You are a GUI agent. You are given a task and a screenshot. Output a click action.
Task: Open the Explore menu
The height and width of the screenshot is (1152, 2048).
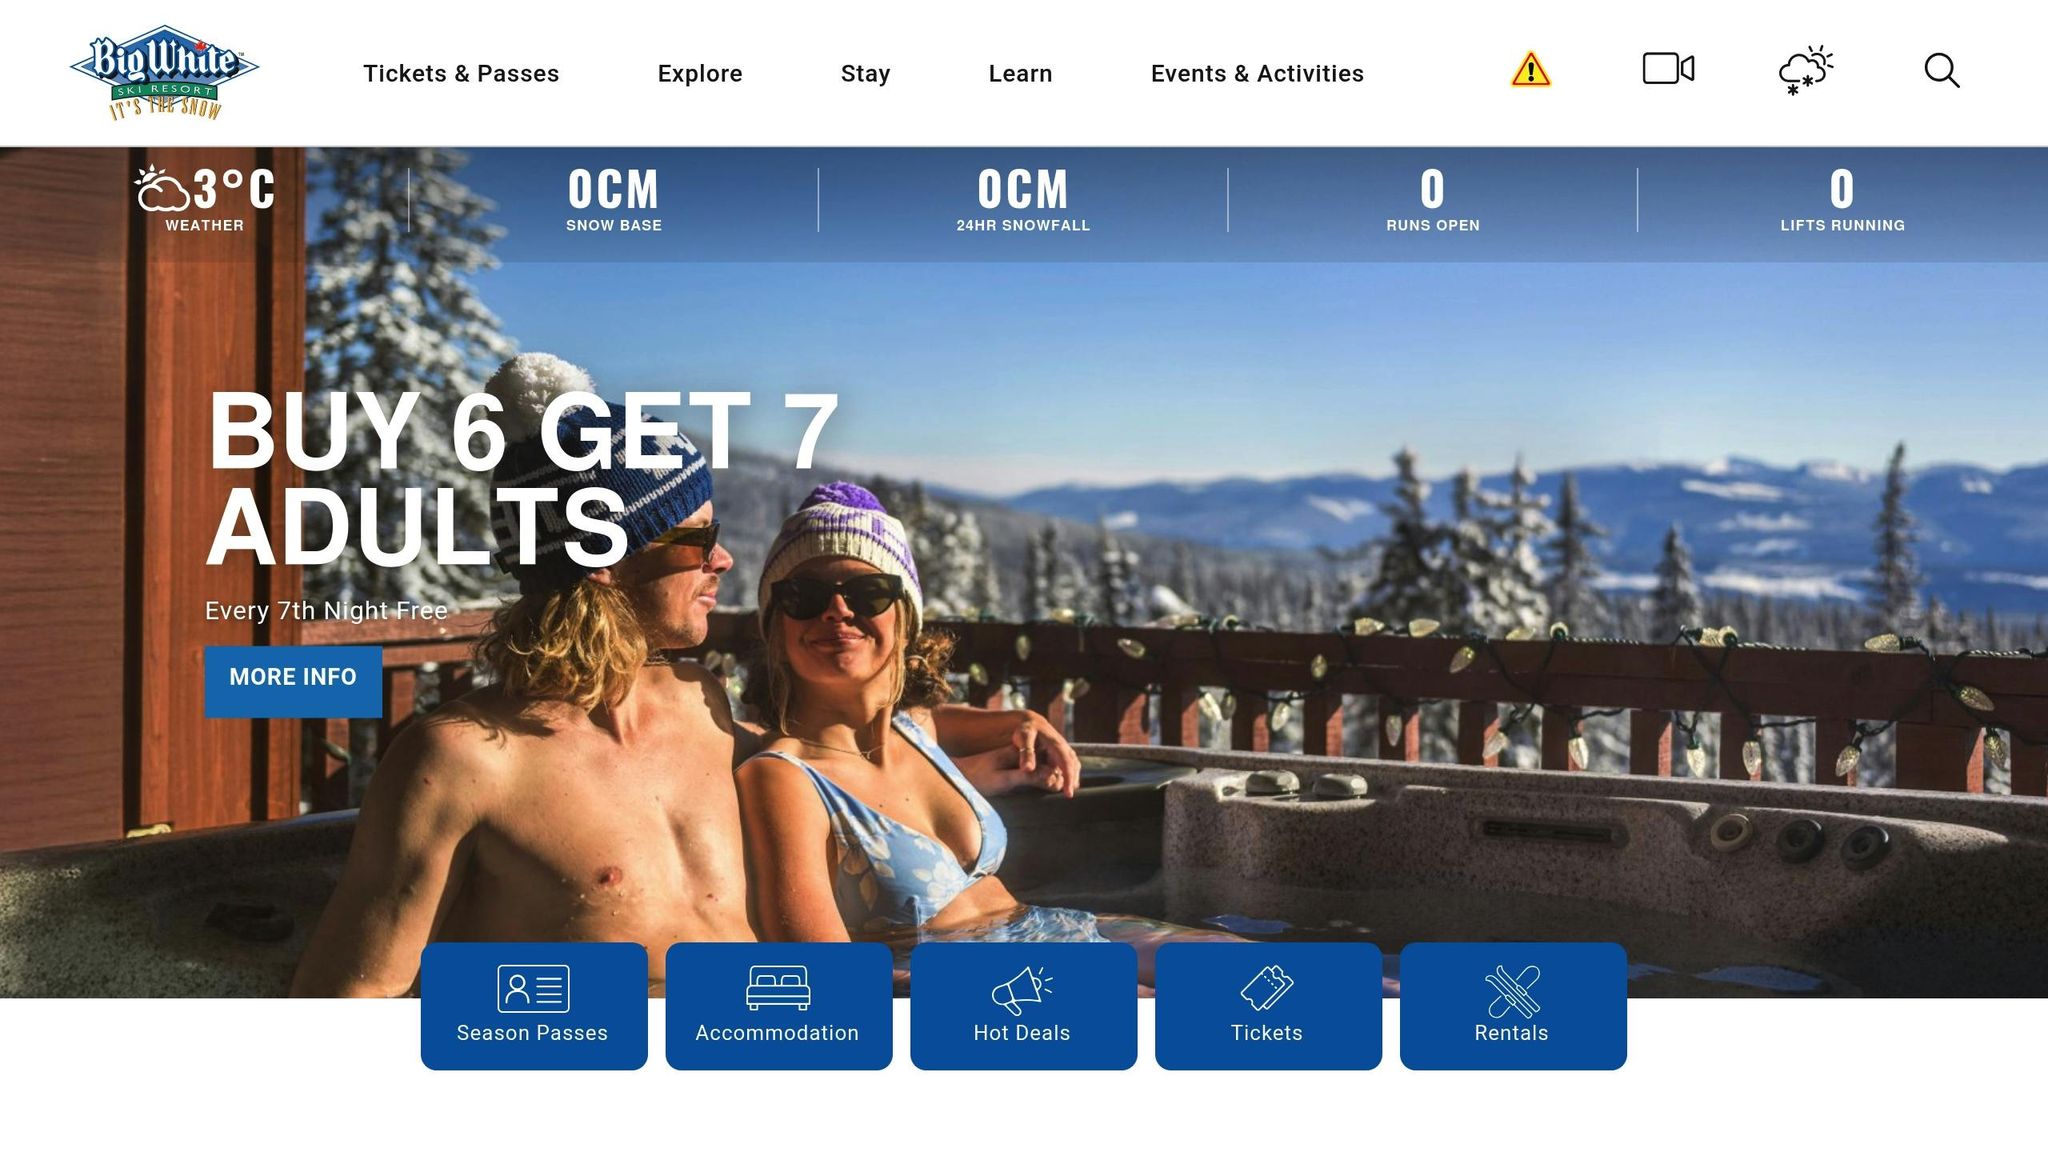click(700, 73)
